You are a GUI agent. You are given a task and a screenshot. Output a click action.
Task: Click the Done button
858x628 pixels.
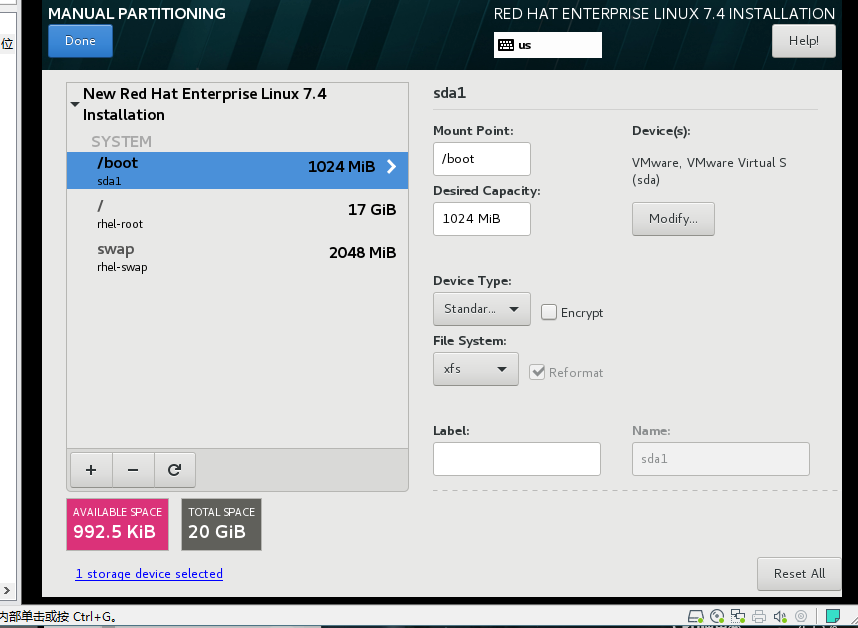pos(80,41)
